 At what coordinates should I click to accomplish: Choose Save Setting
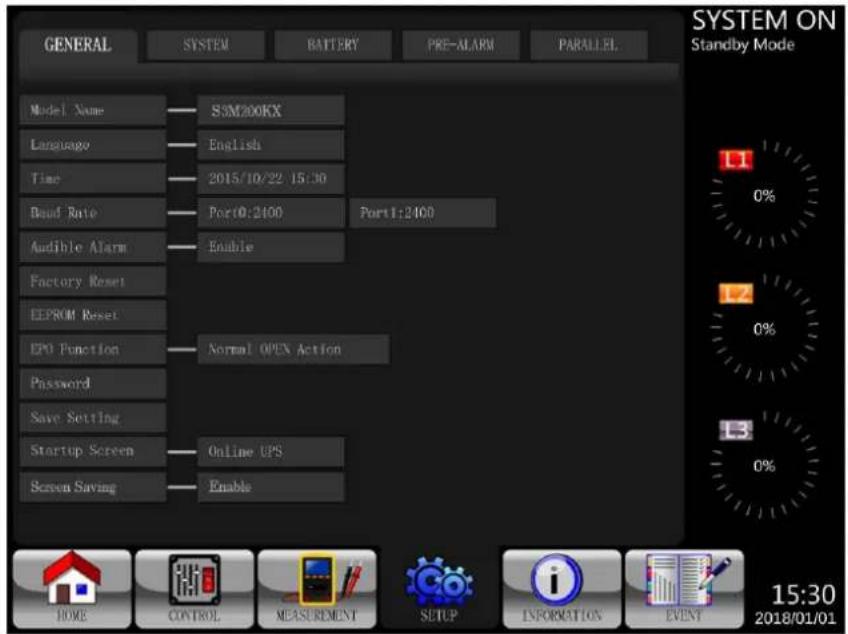92,417
